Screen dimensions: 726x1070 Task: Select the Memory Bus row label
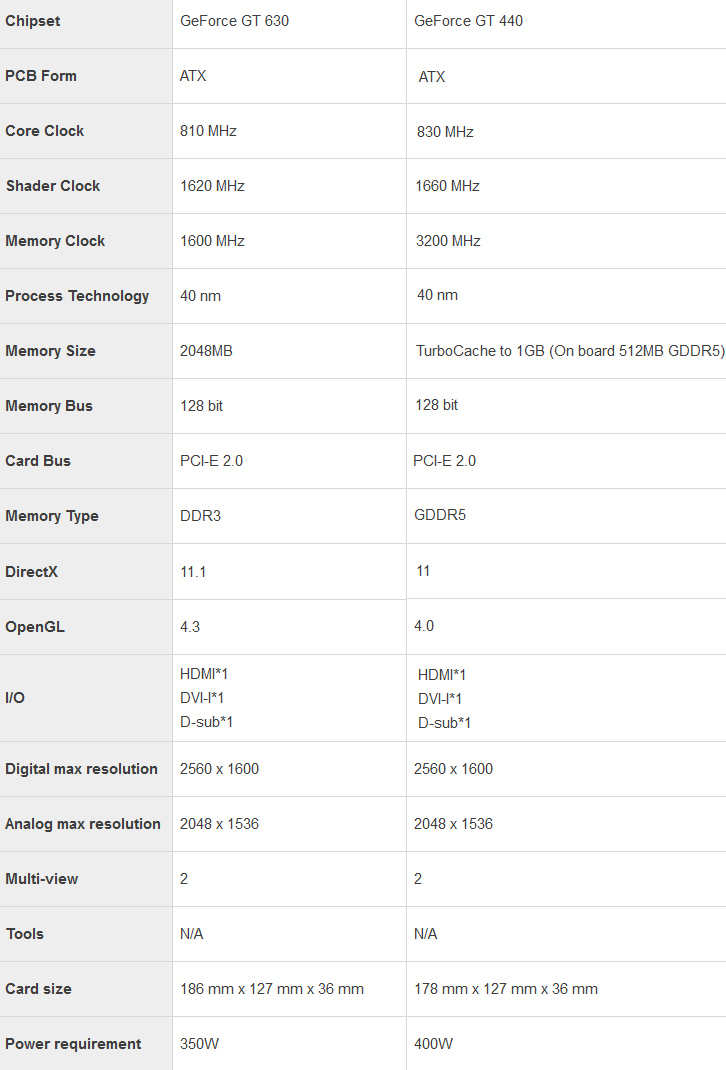tap(49, 406)
